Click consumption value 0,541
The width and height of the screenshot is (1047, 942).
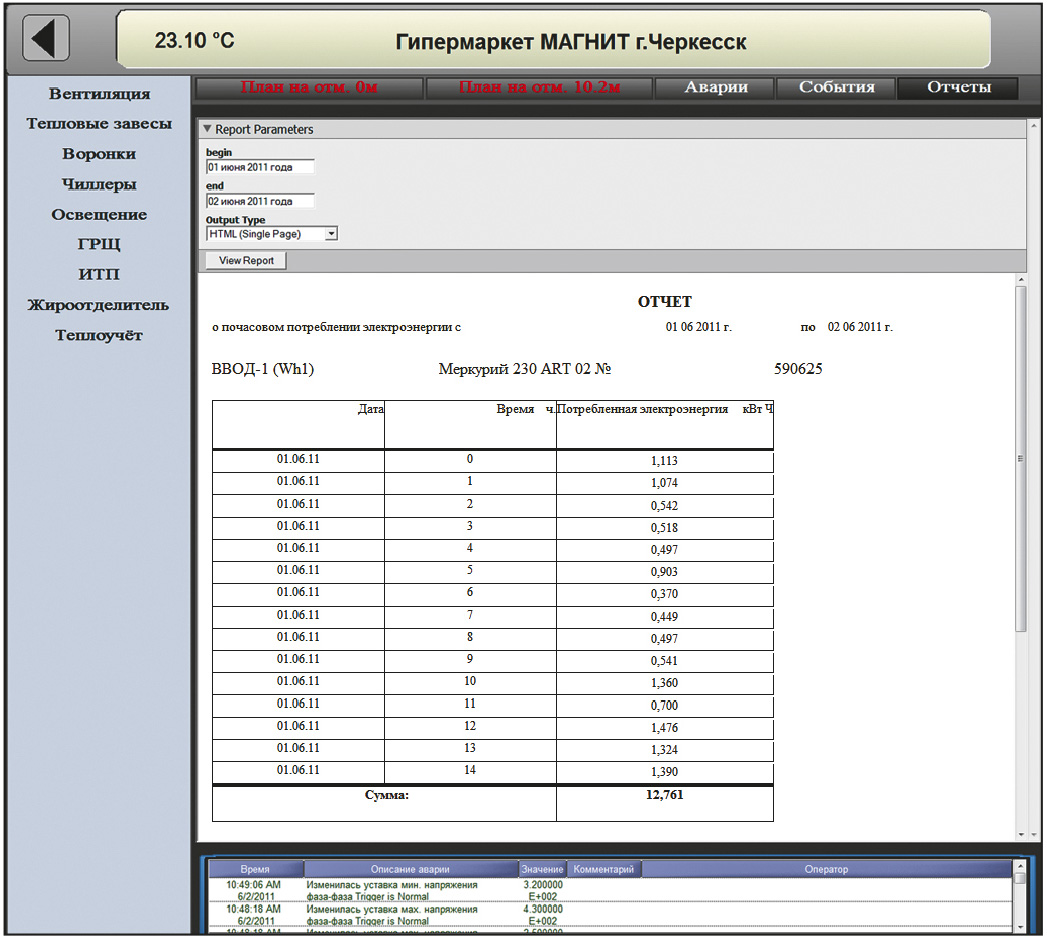(x=664, y=660)
